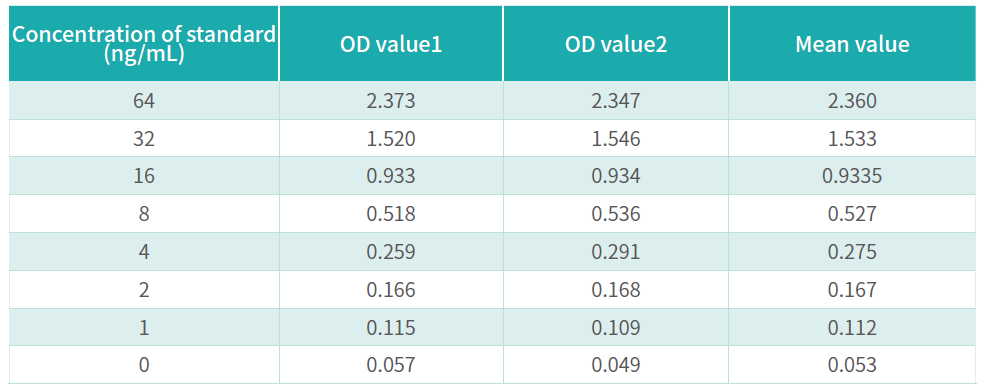
Task: Select the concentration cell showing 0
Action: tap(144, 365)
